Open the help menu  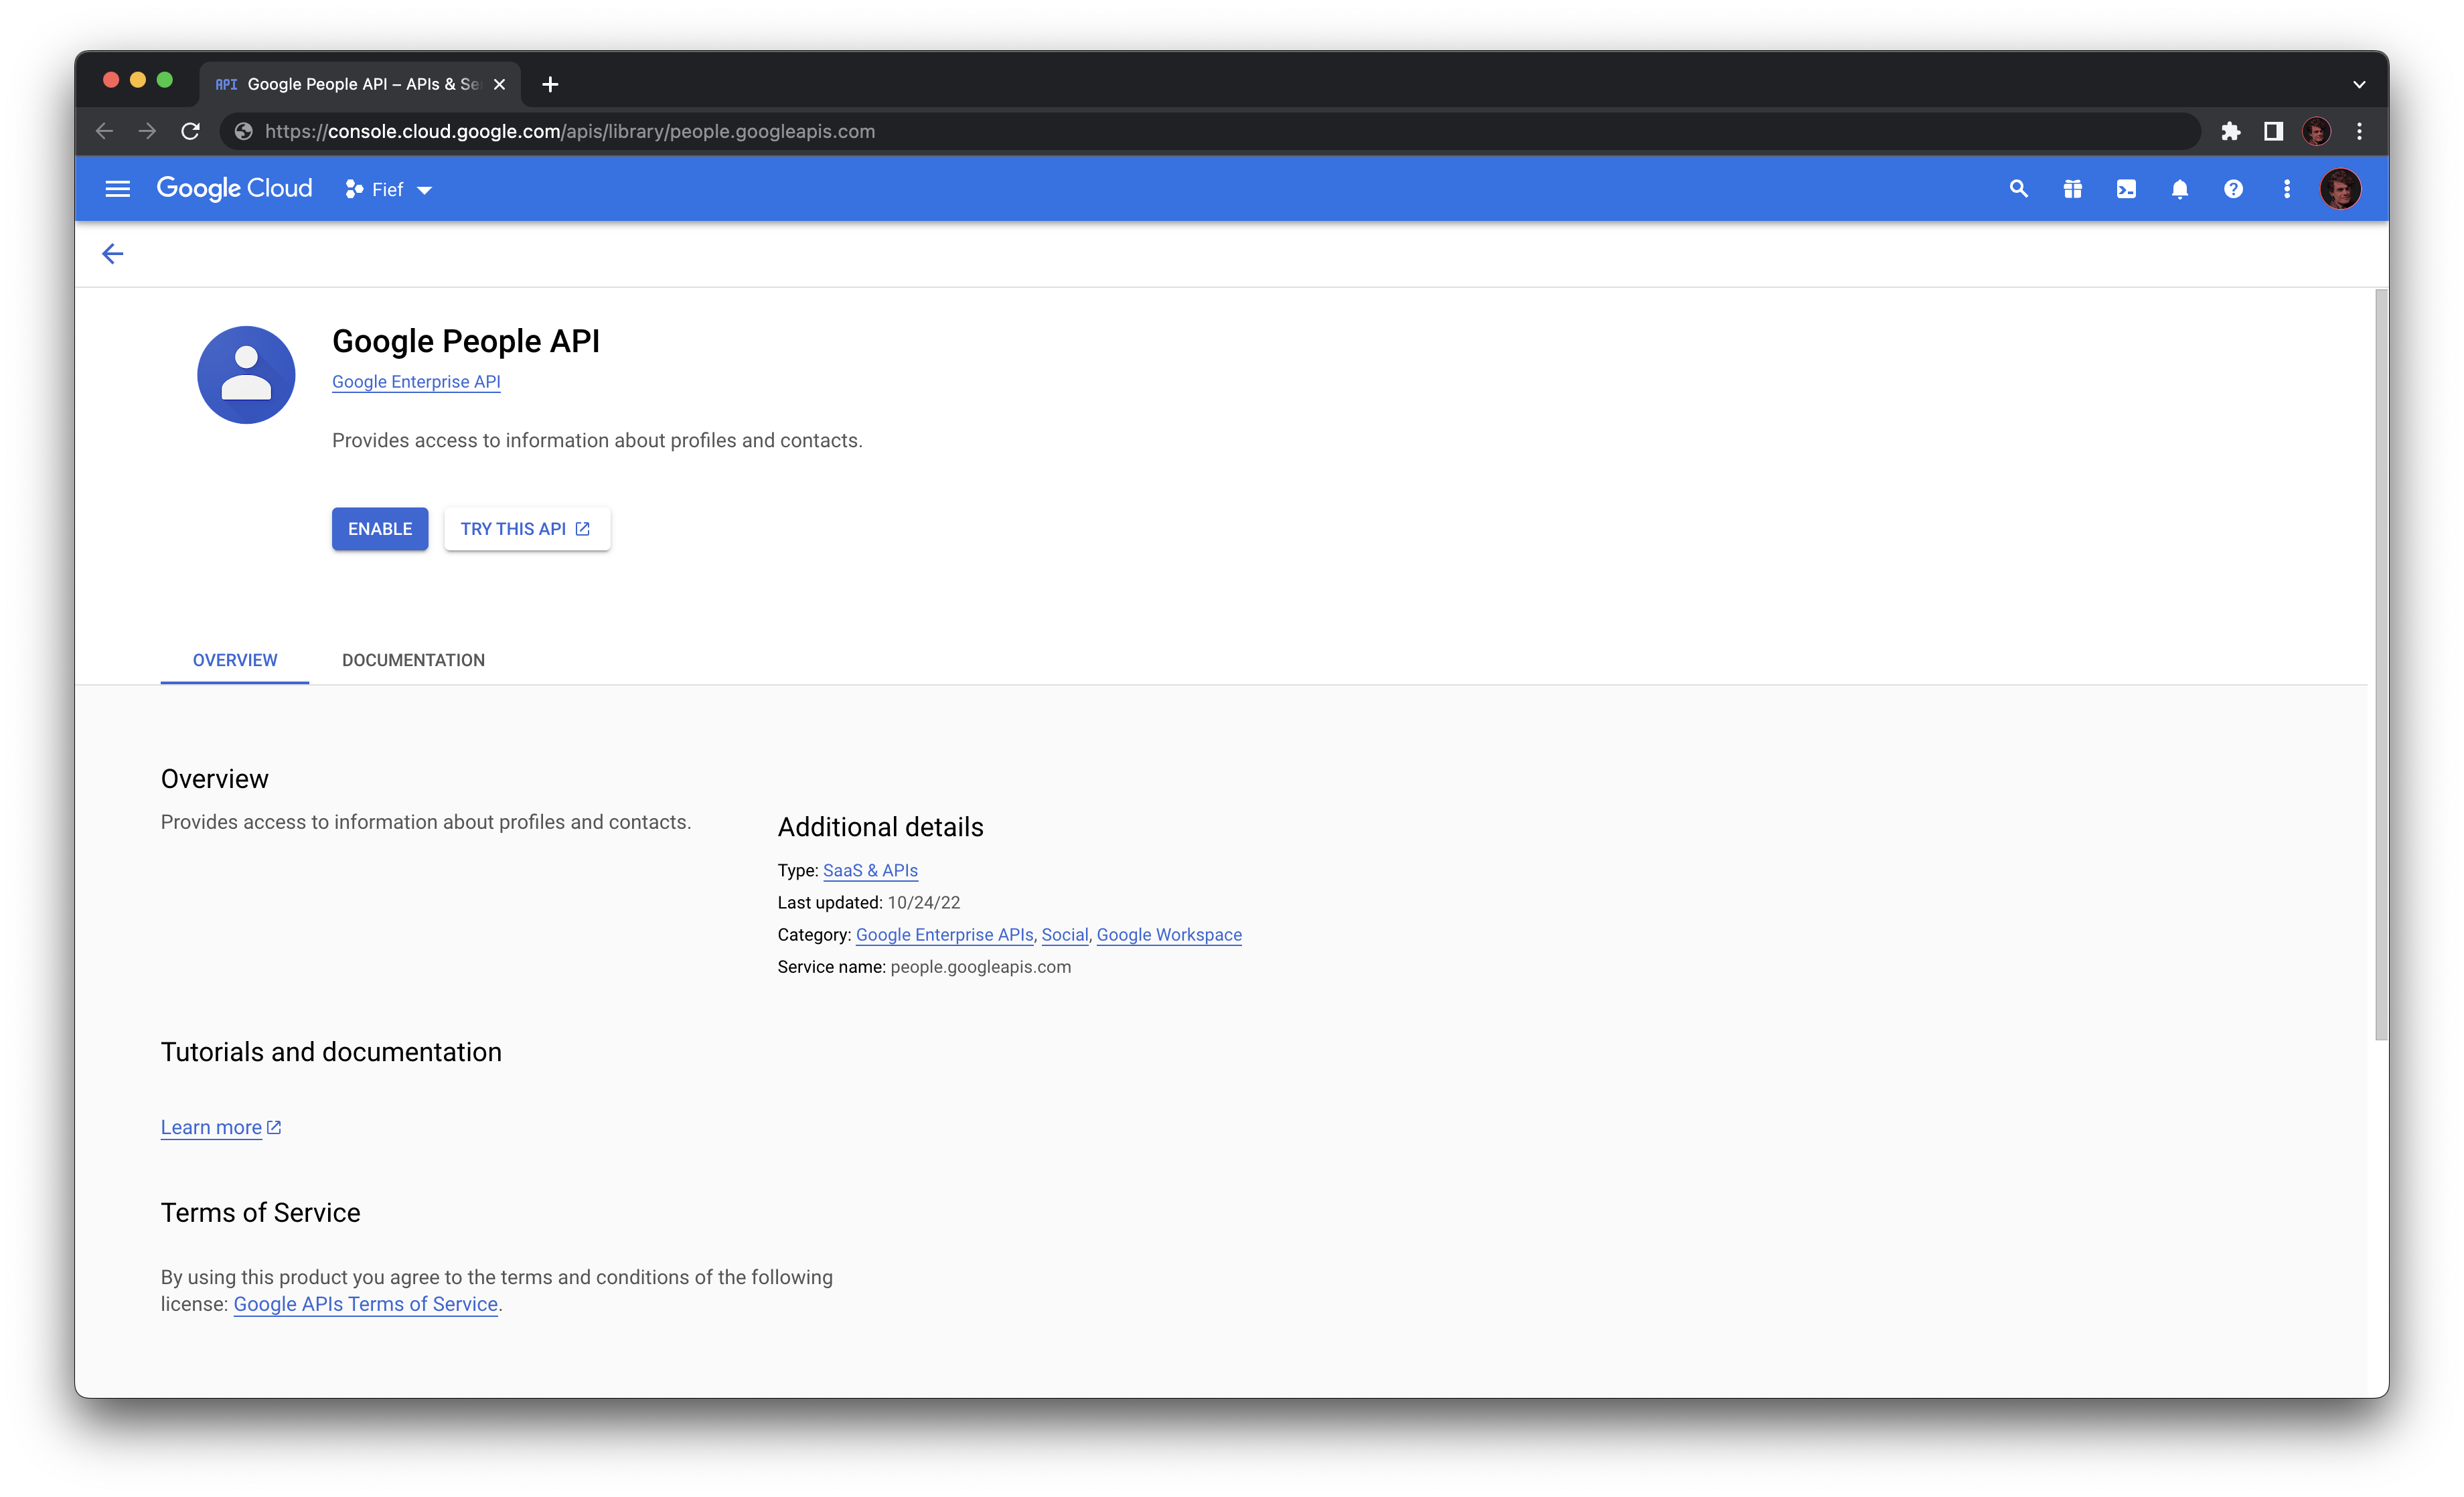(2233, 188)
